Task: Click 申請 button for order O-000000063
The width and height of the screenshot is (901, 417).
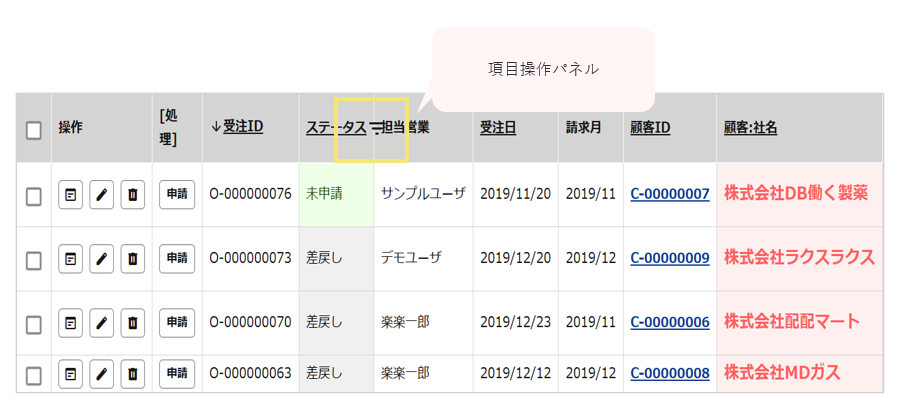Action: click(177, 374)
